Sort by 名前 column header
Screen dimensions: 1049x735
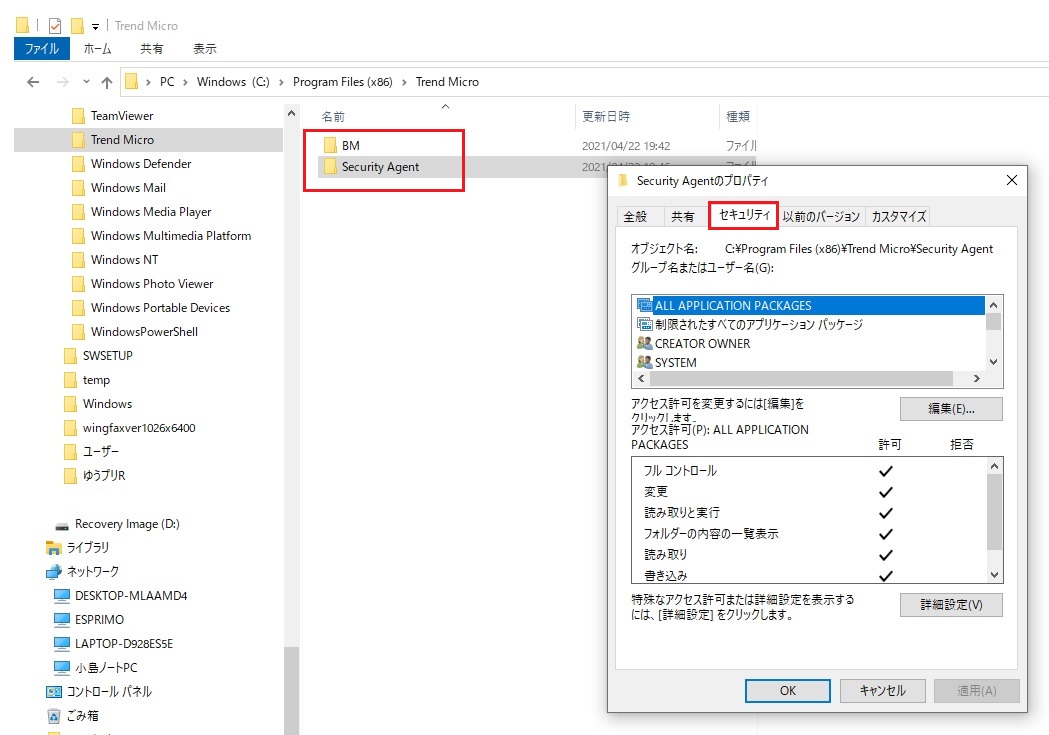(x=332, y=116)
